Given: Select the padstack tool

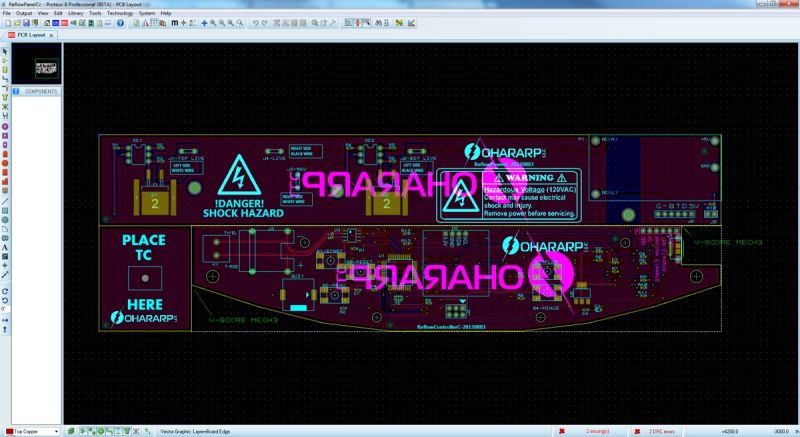Looking at the screenshot, I should tap(5, 190).
